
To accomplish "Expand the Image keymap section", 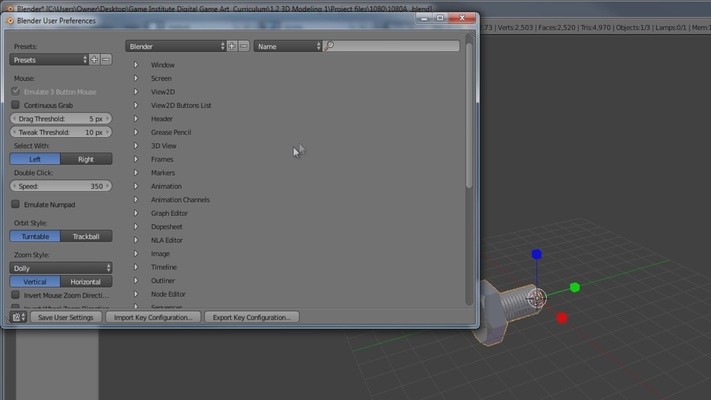I will tap(136, 254).
